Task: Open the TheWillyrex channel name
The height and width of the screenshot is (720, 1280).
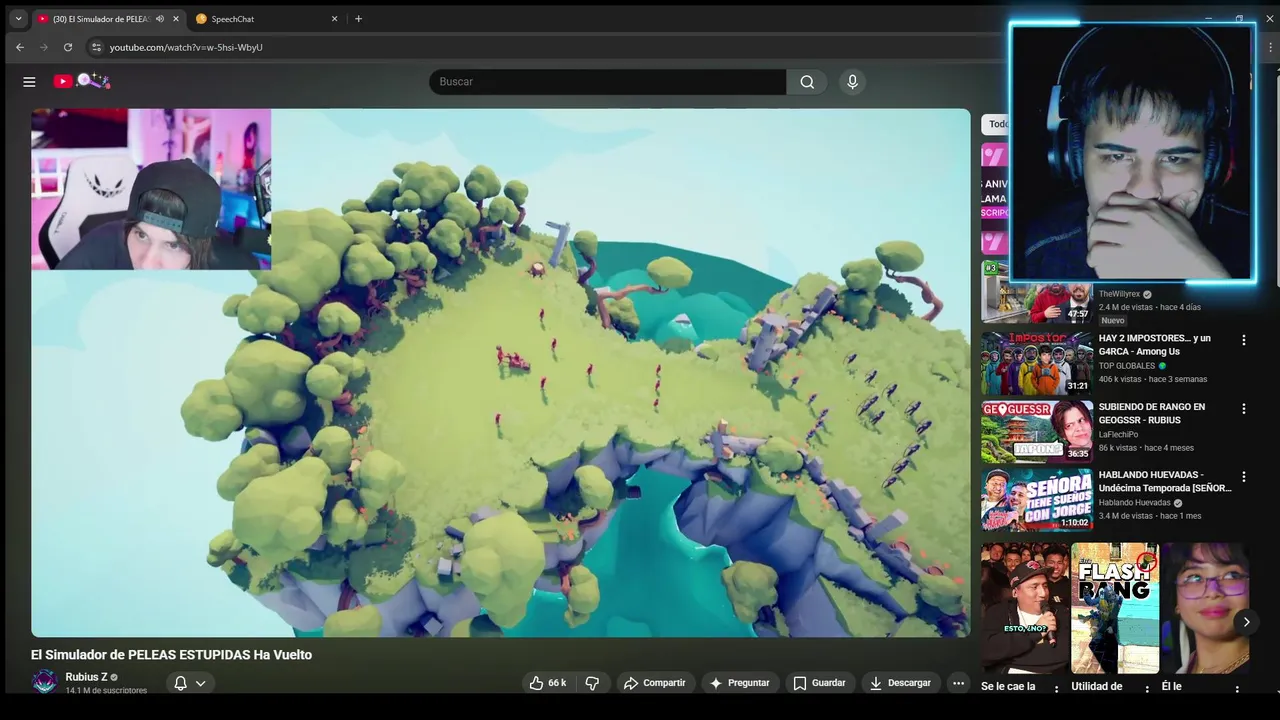Action: coord(1119,294)
